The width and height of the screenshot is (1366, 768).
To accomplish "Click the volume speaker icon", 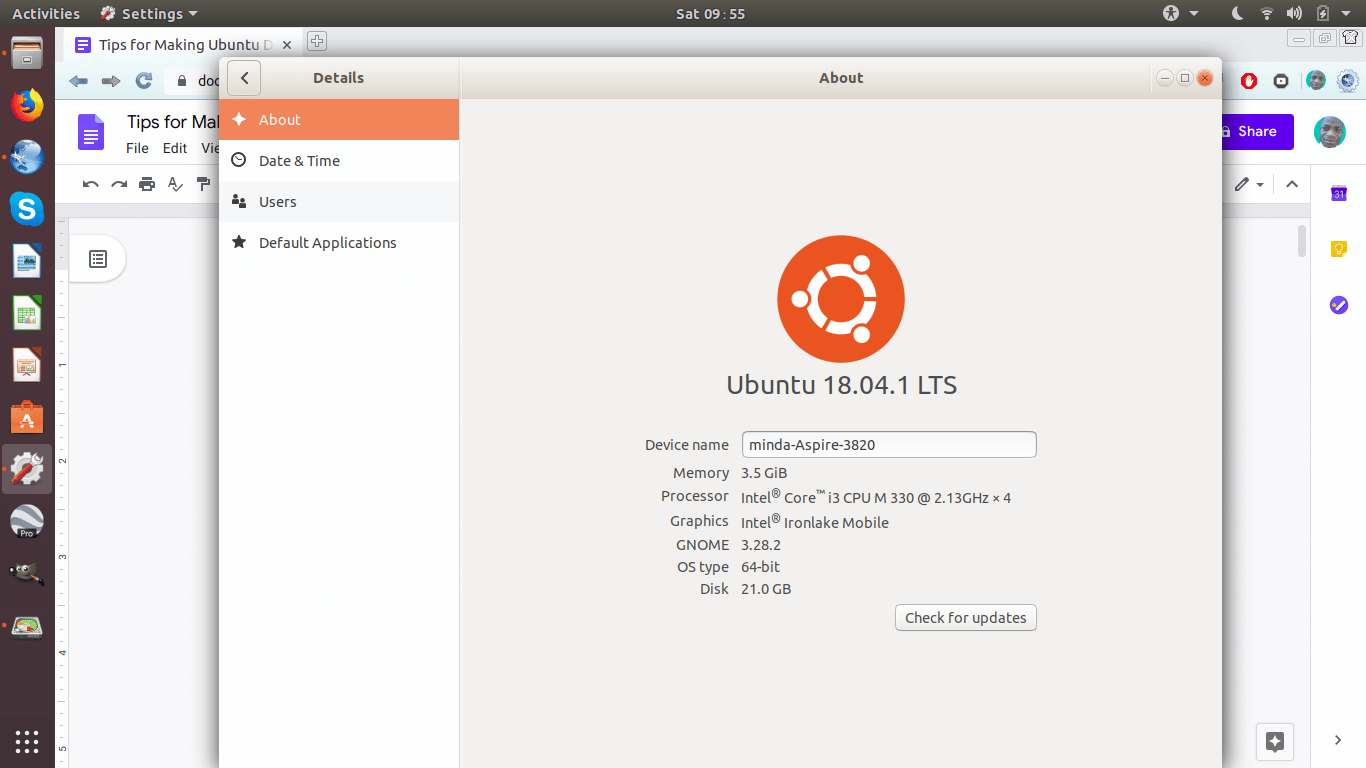I will [1294, 13].
